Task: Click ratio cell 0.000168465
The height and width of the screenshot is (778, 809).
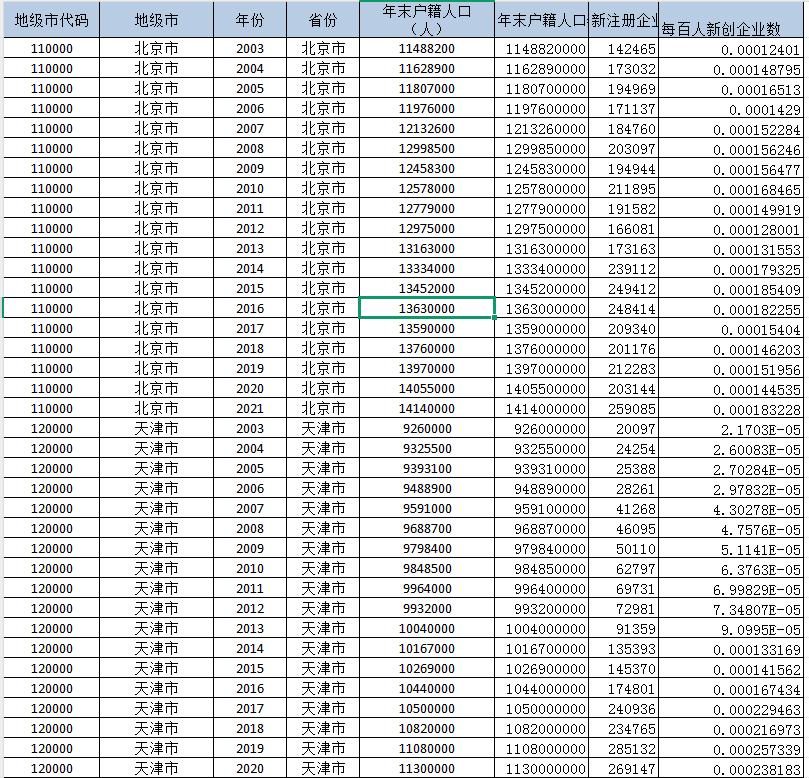Action: click(x=731, y=189)
